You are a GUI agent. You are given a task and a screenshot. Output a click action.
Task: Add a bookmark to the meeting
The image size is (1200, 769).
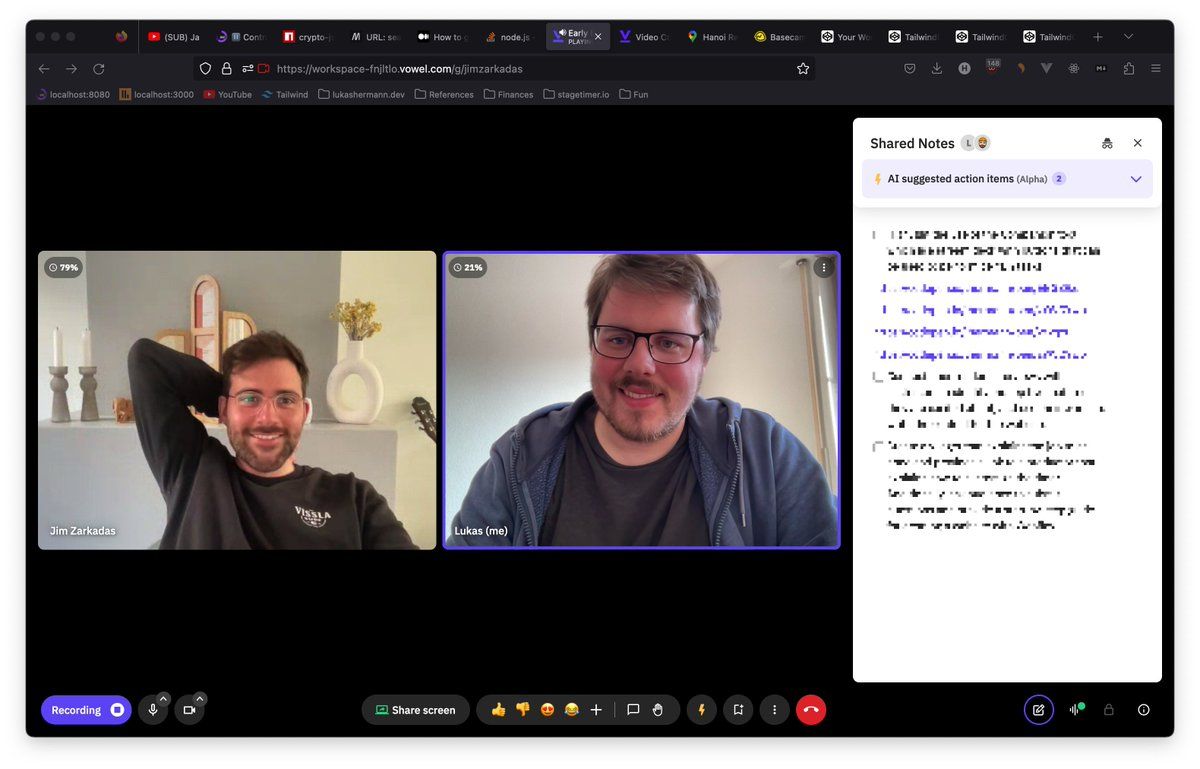point(738,710)
